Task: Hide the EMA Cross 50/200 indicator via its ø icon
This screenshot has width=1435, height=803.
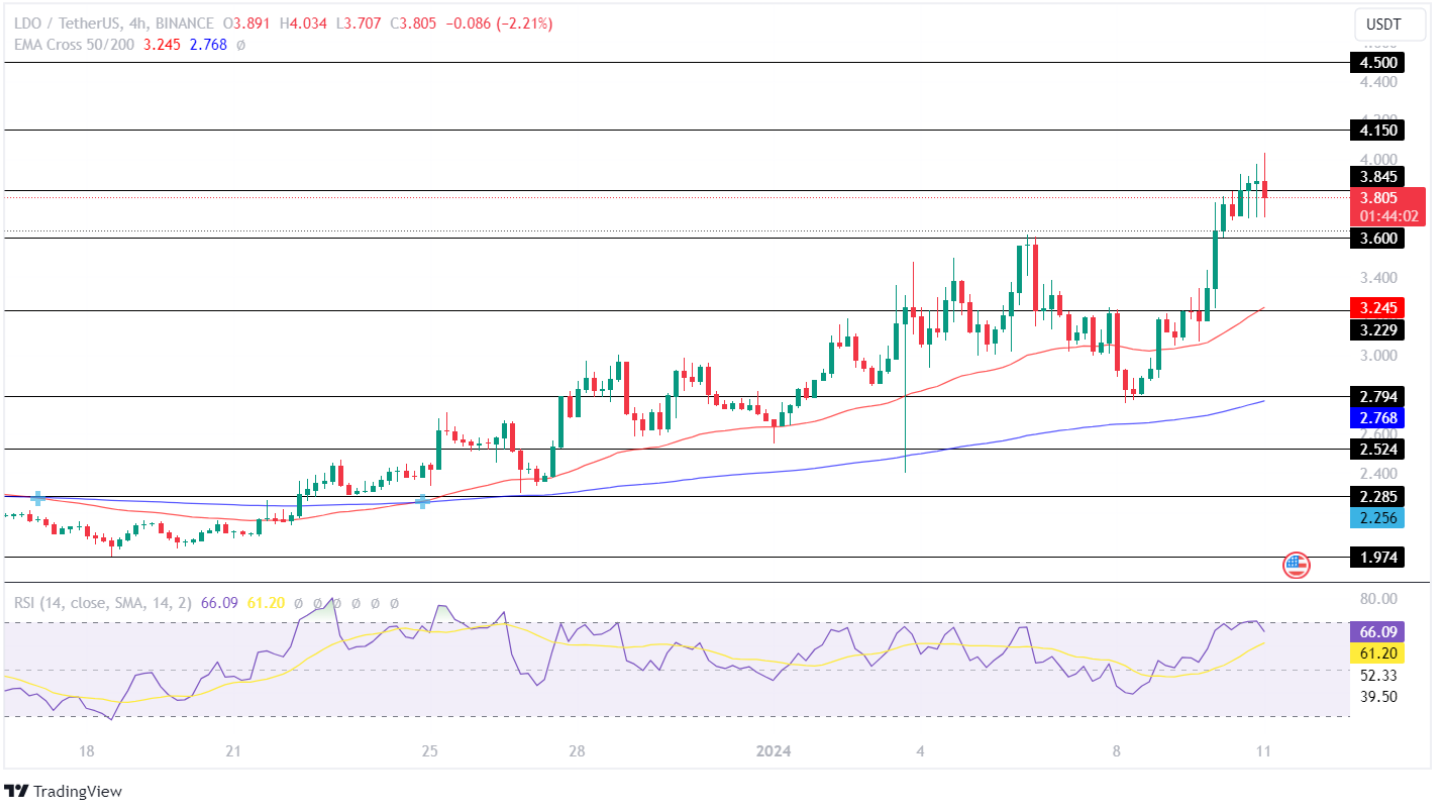Action: [241, 45]
